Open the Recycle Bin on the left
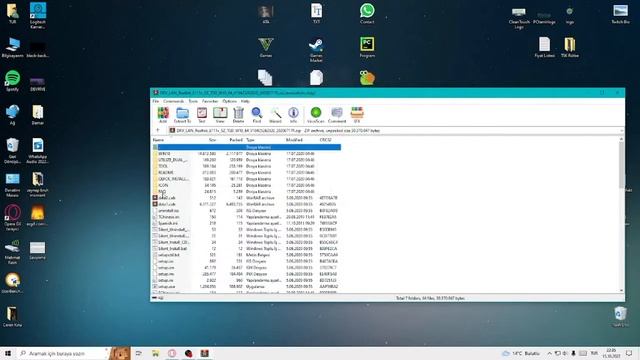This screenshot has width=640, height=360. [x=12, y=151]
